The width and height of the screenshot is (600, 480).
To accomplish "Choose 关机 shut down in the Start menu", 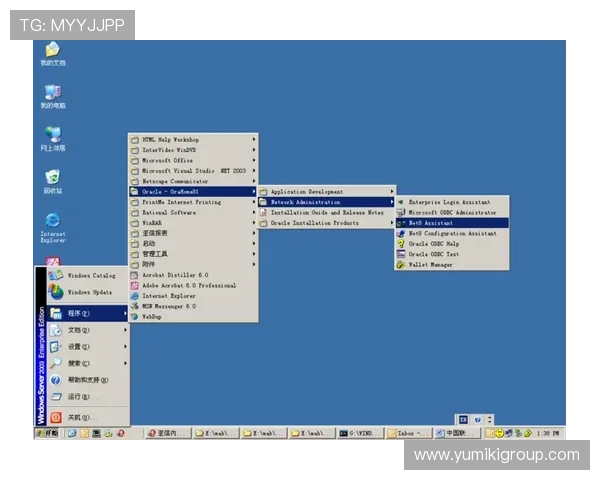I will [x=87, y=417].
